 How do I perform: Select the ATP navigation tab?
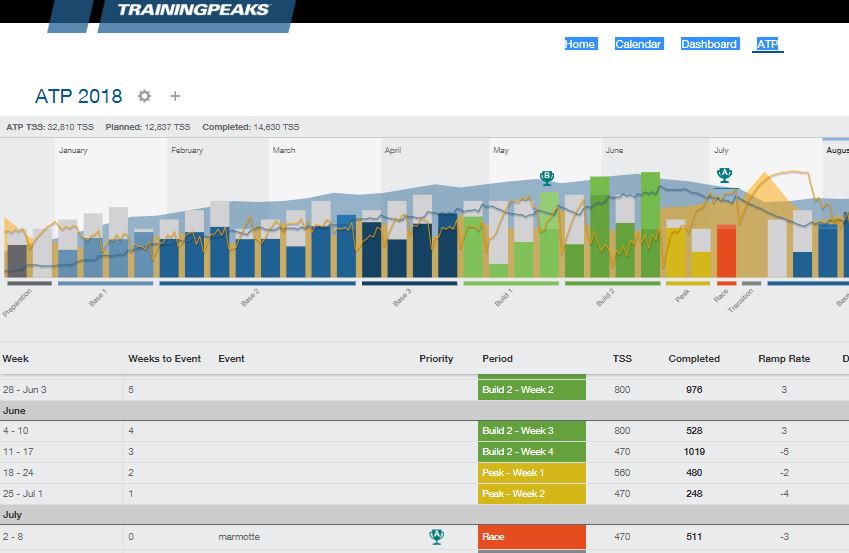pyautogui.click(x=768, y=44)
